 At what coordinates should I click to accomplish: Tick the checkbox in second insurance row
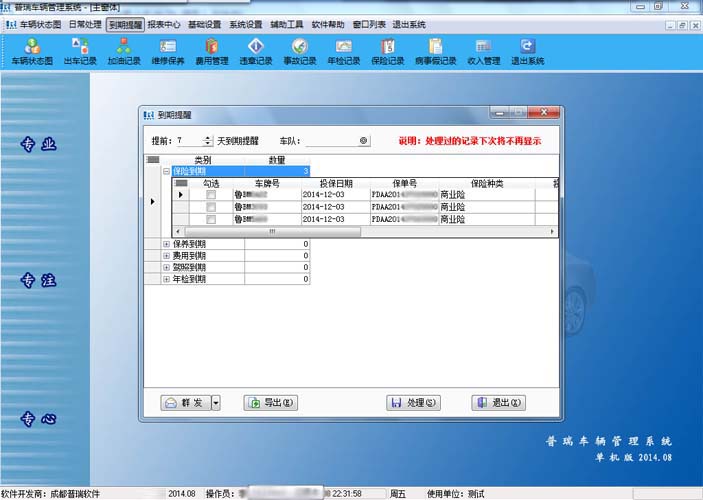[211, 207]
